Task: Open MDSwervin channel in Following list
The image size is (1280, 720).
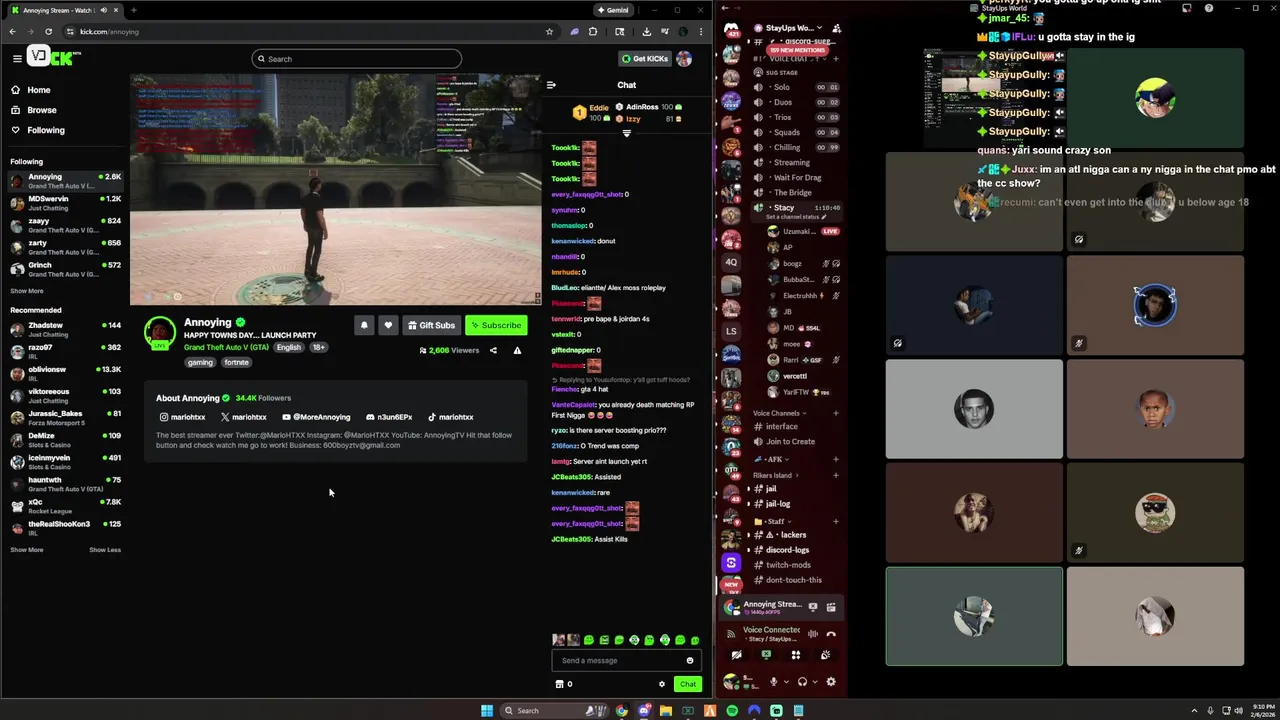Action: tap(66, 203)
